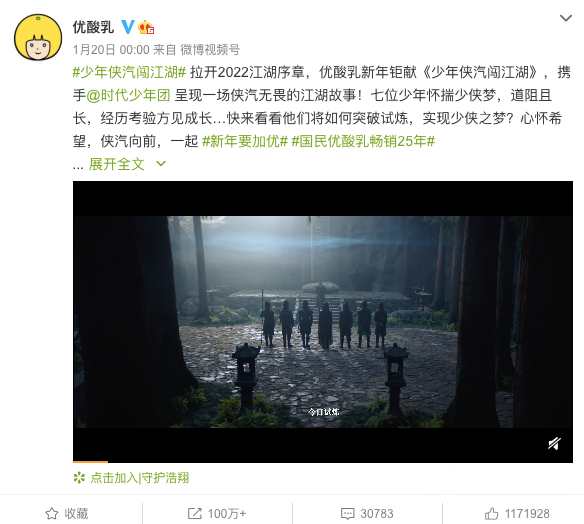Expand full post text with 展开全文
Viewport: 584px width, 524px height.
point(117,164)
